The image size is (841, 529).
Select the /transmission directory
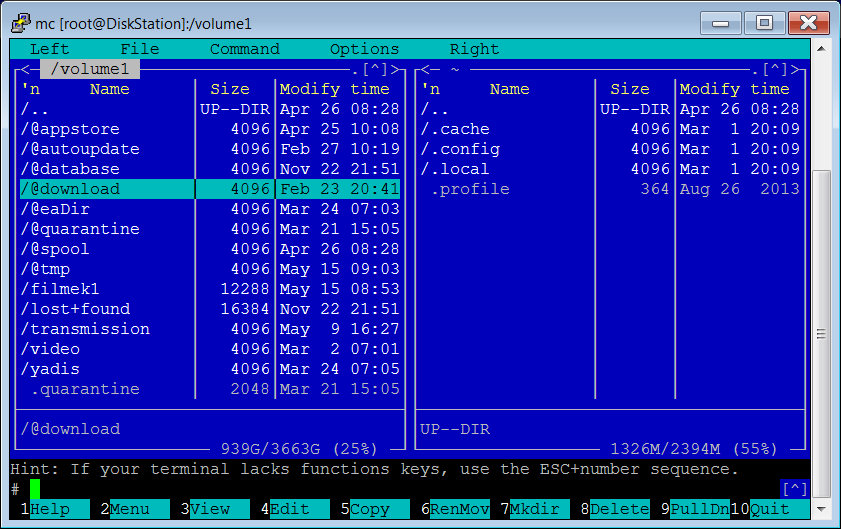click(210, 329)
